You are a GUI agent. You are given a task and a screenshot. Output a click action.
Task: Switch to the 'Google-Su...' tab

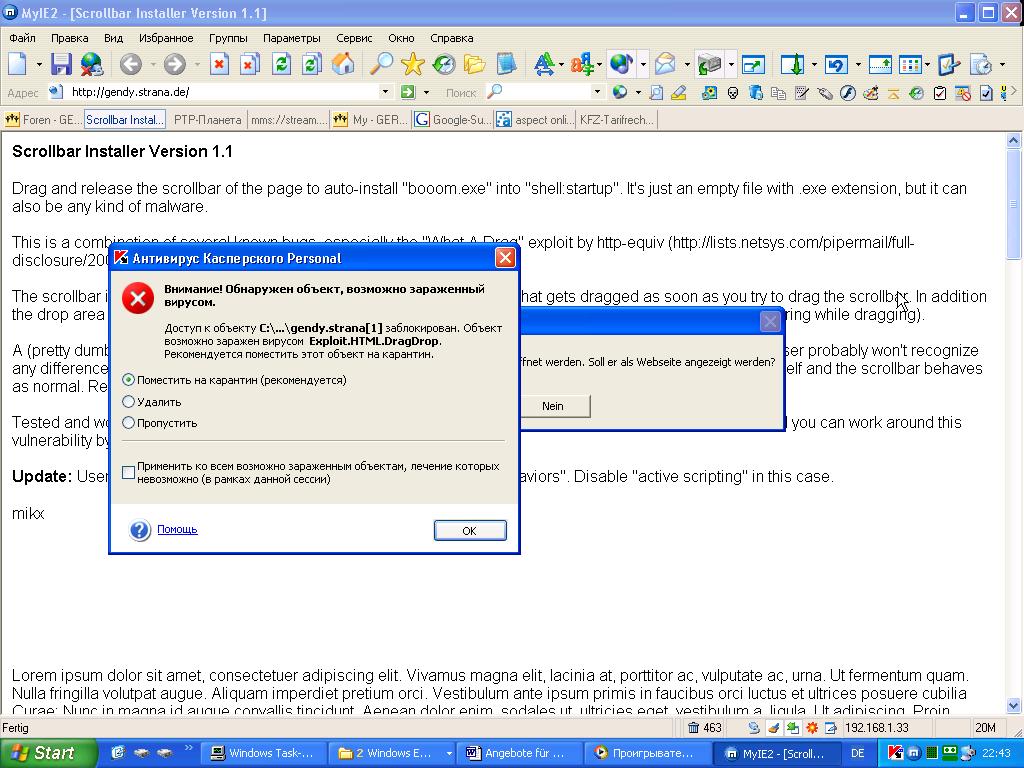[453, 120]
